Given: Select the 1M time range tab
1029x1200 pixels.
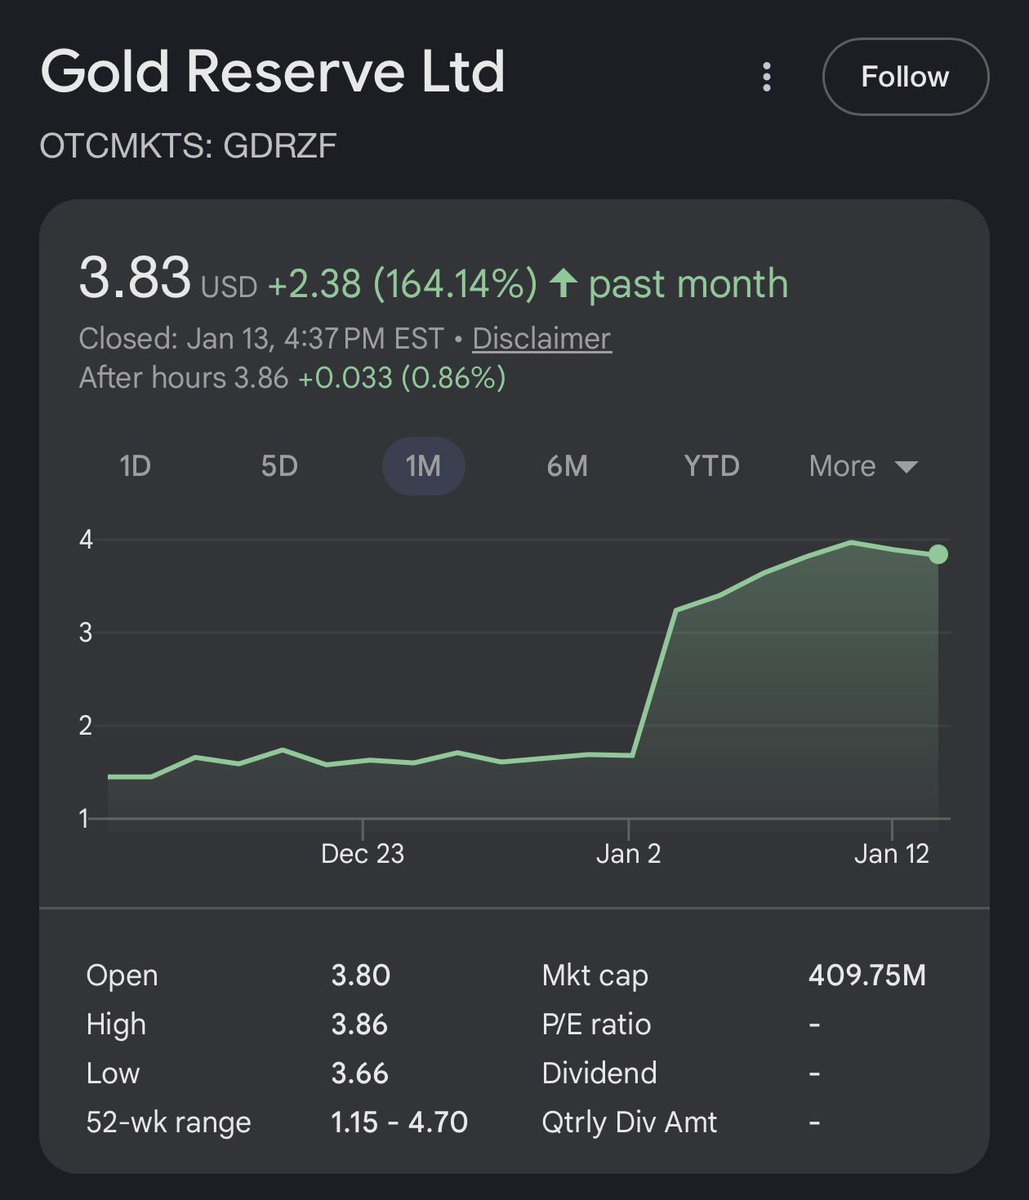Looking at the screenshot, I should [x=424, y=466].
